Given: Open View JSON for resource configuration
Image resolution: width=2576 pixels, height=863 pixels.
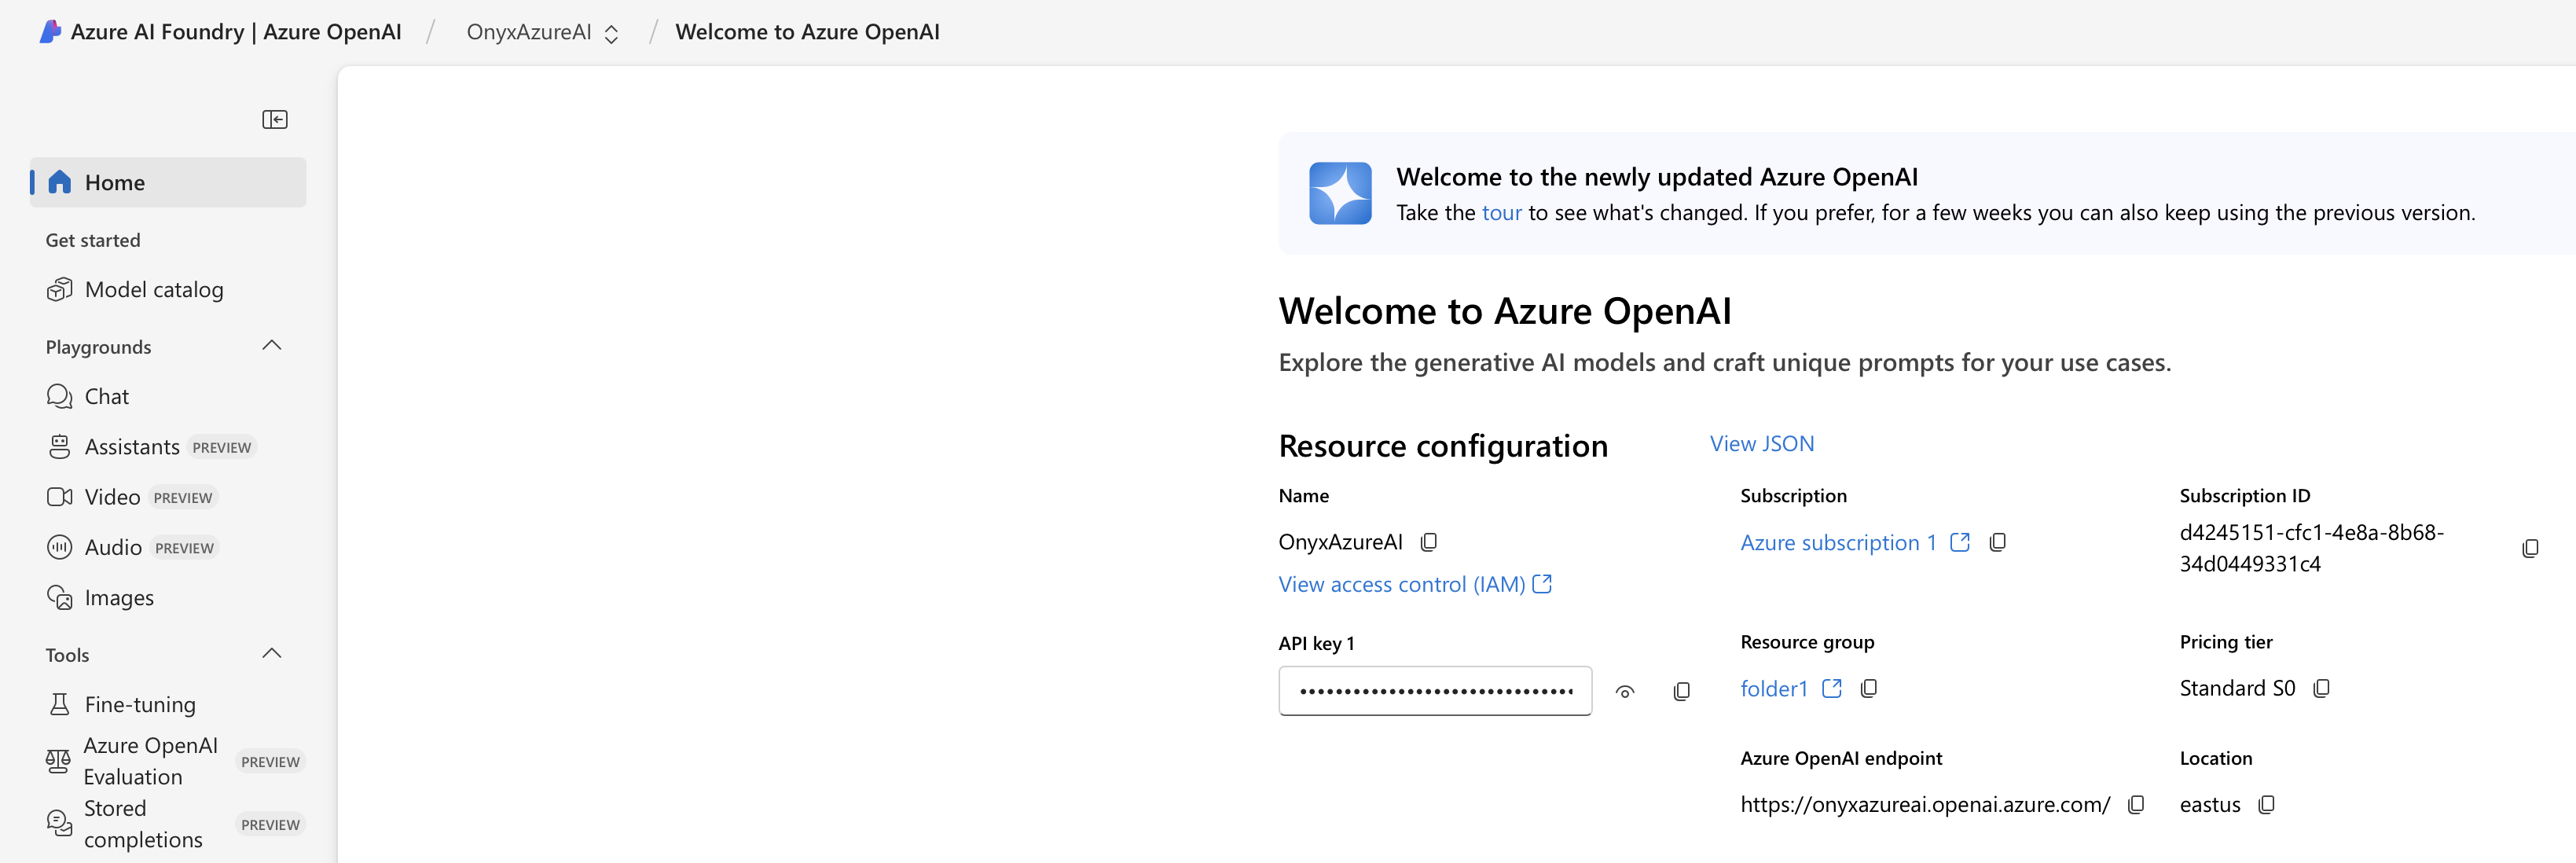Looking at the screenshot, I should click(1761, 443).
